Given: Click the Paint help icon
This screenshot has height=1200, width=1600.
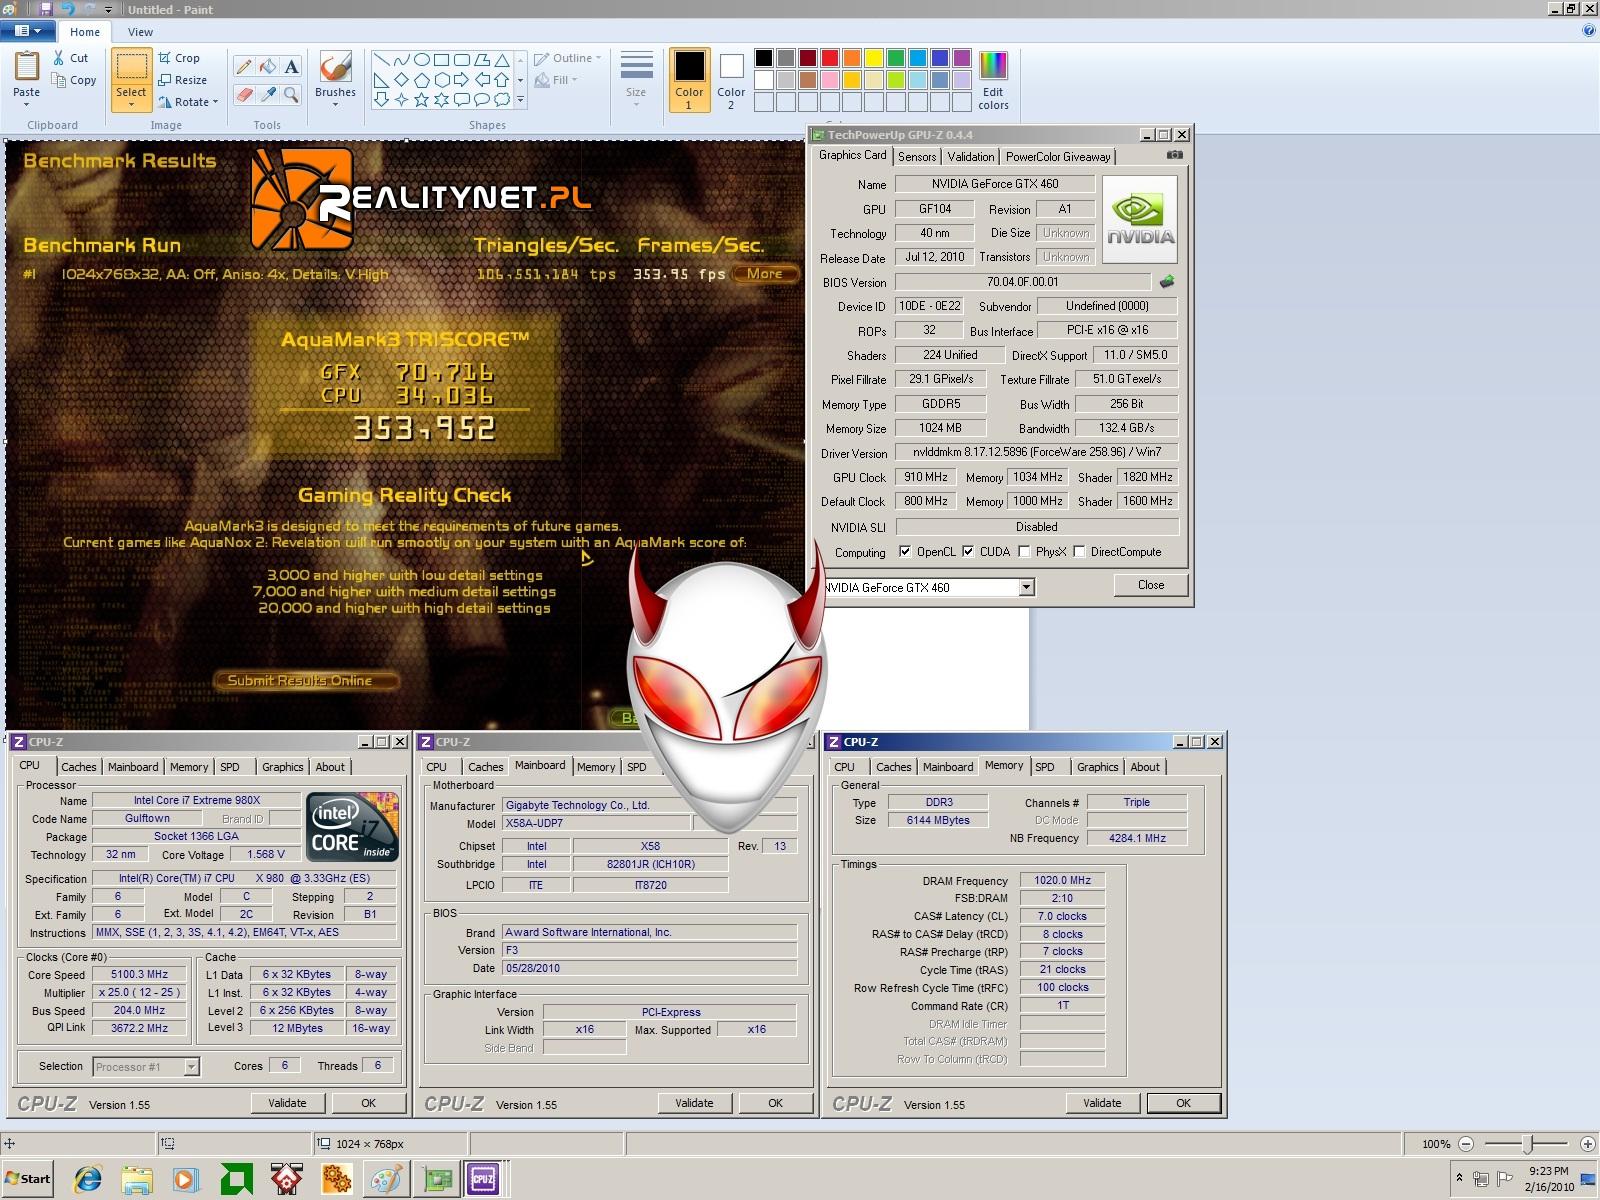Looking at the screenshot, I should coord(1589,31).
